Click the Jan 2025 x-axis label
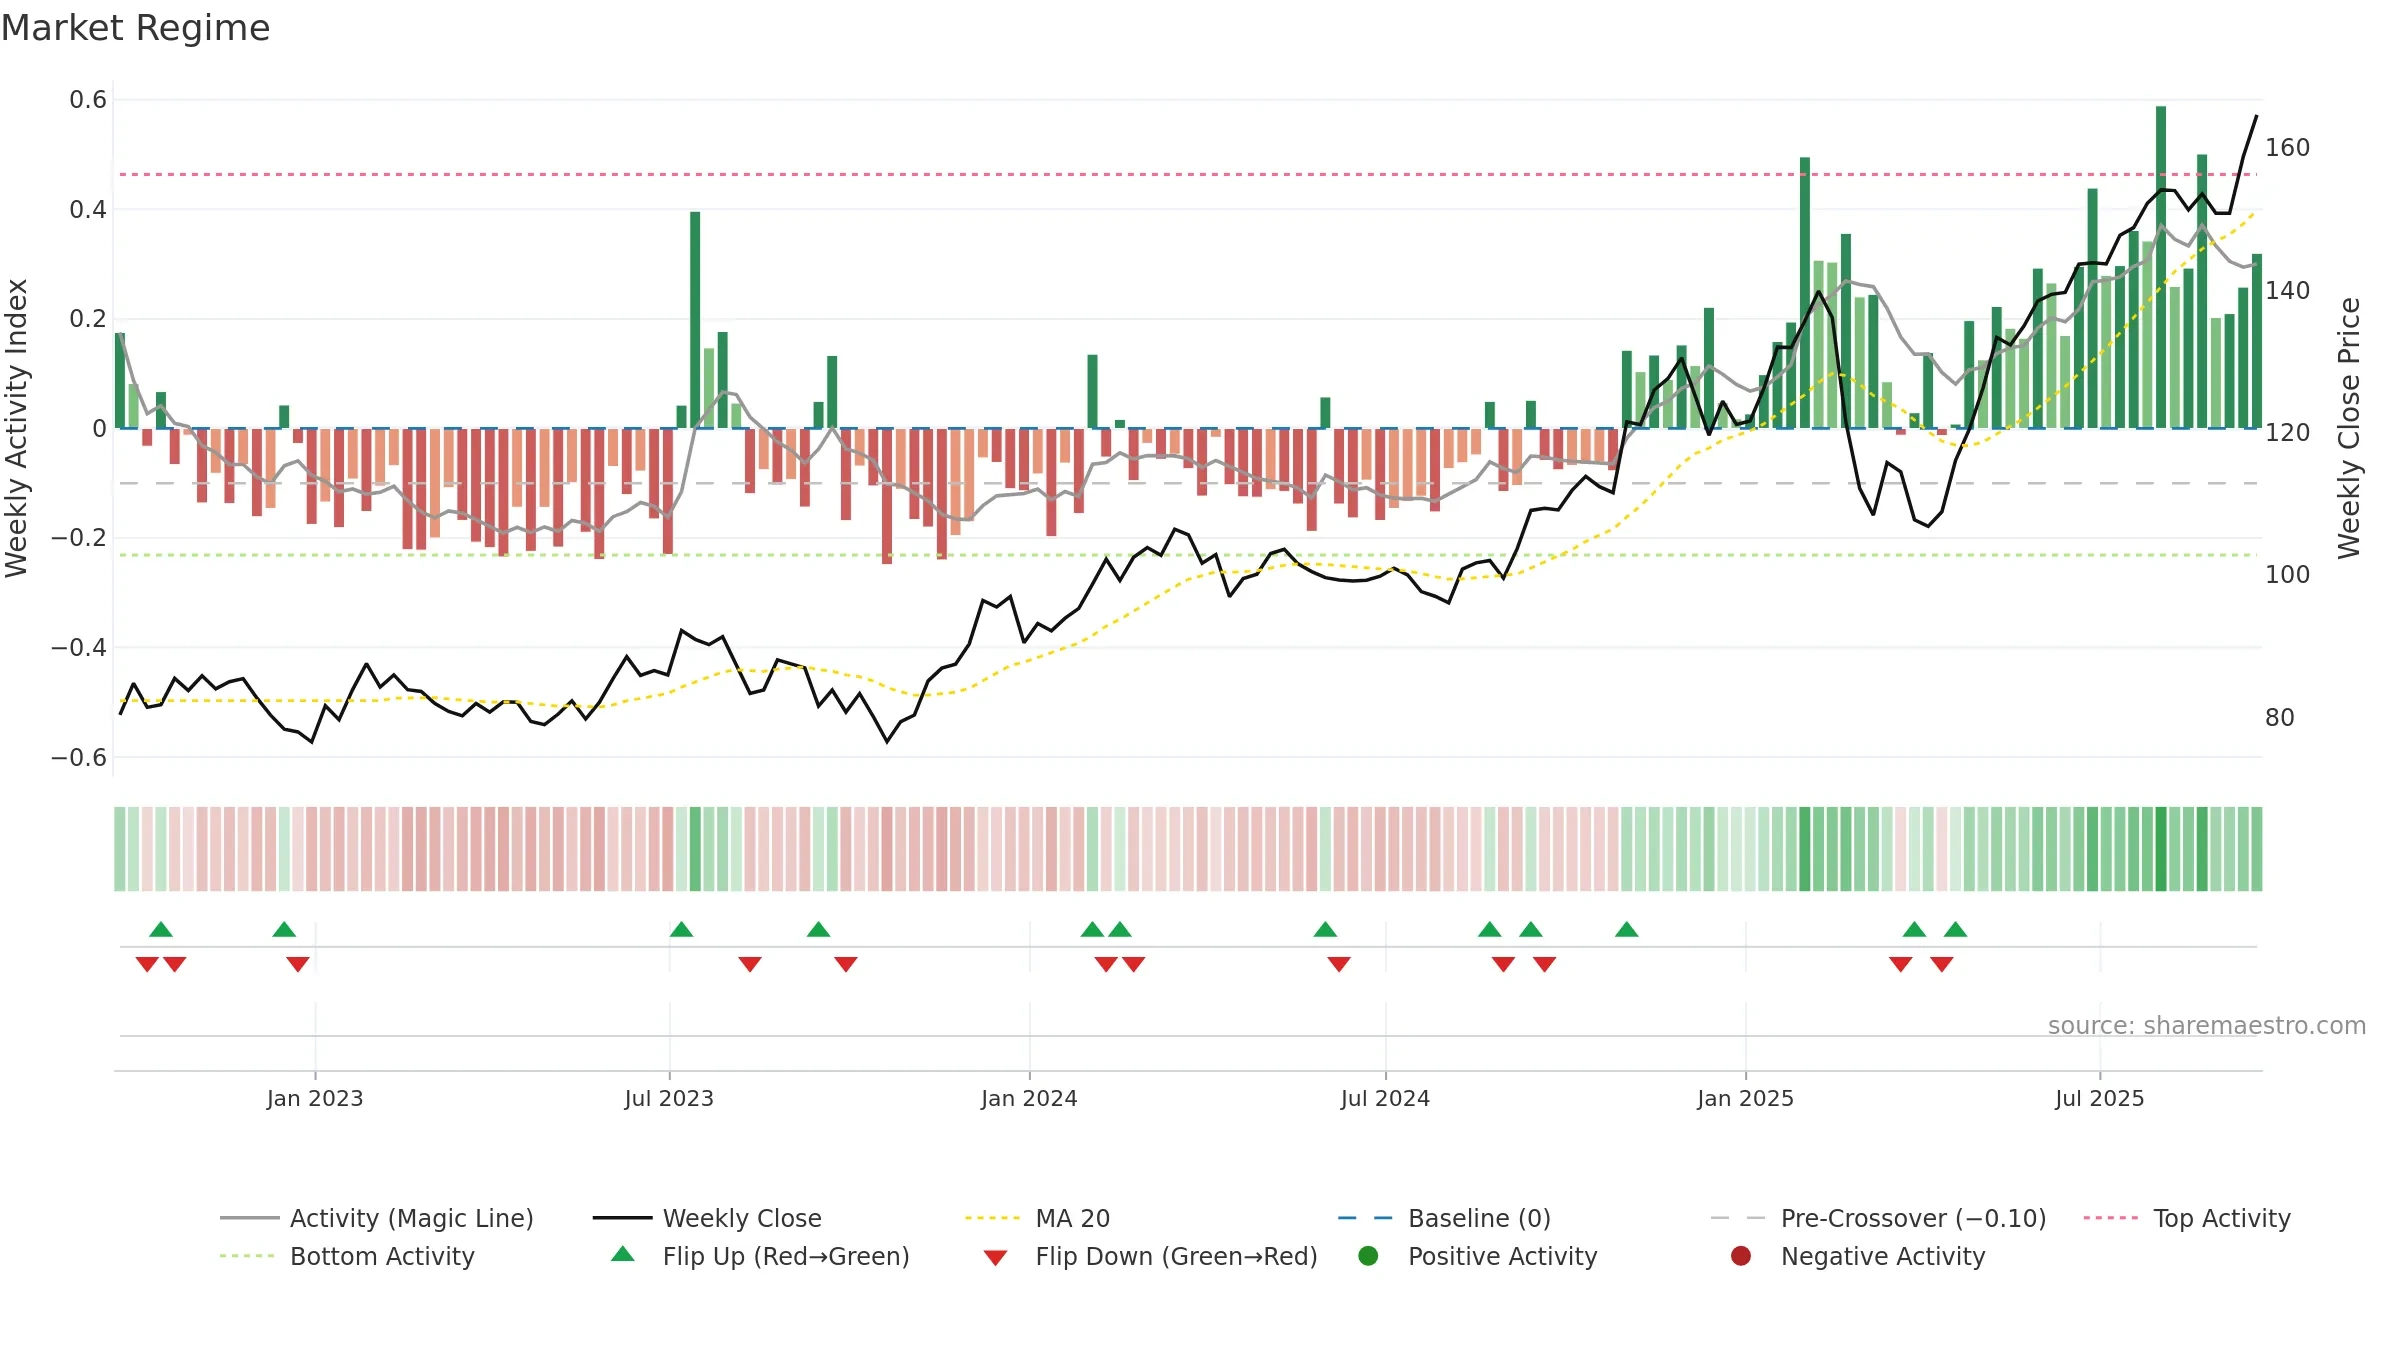2400x1350 pixels. tap(1745, 1098)
